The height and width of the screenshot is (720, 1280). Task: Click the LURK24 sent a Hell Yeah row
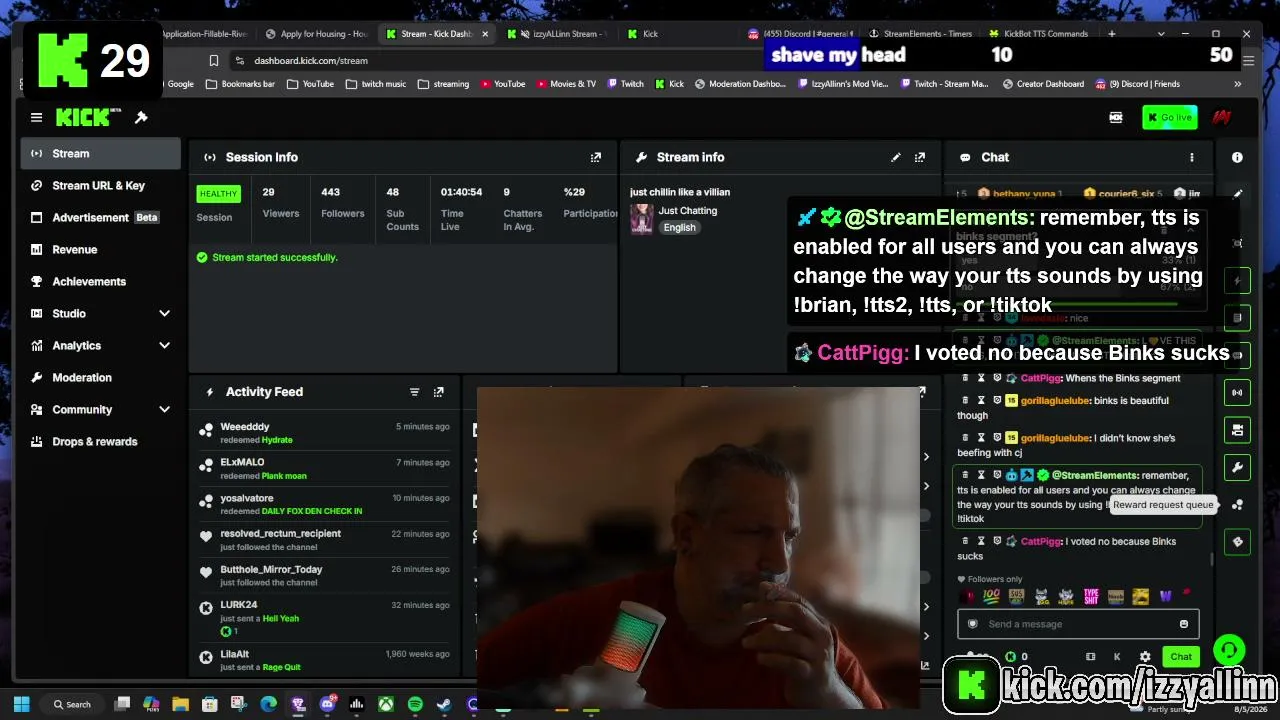point(325,618)
